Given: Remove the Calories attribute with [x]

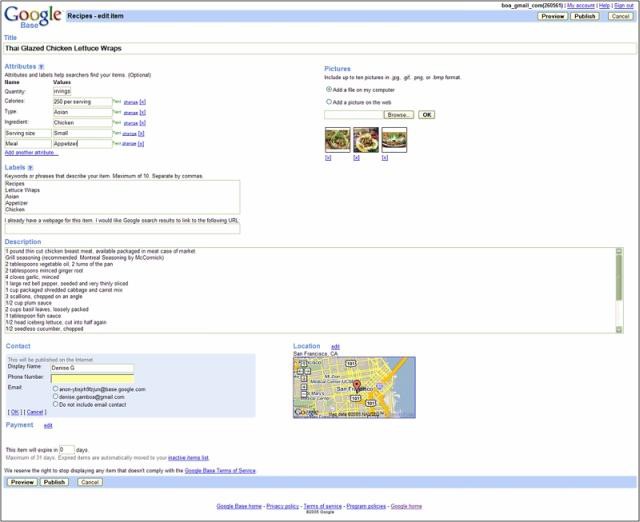Looking at the screenshot, I should tap(142, 101).
